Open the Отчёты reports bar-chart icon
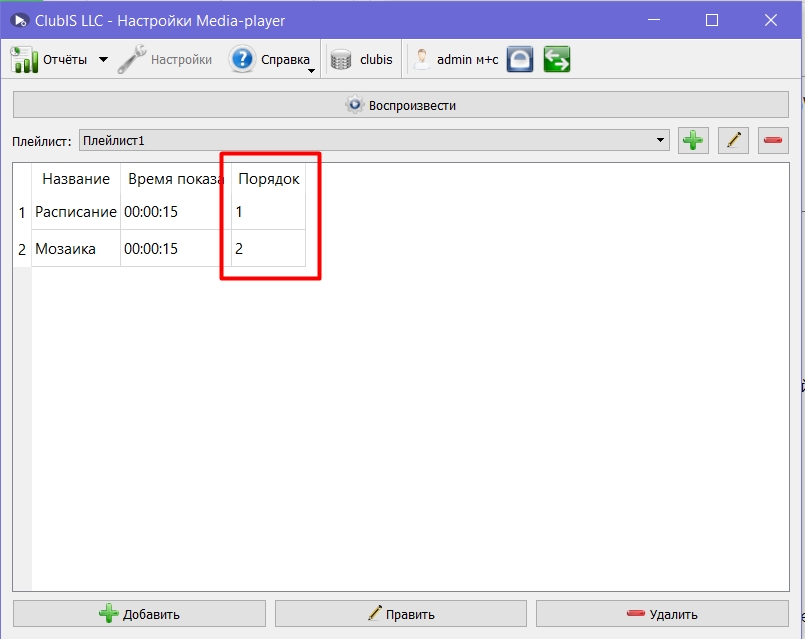Viewport: 805px width, 639px height. (x=24, y=60)
